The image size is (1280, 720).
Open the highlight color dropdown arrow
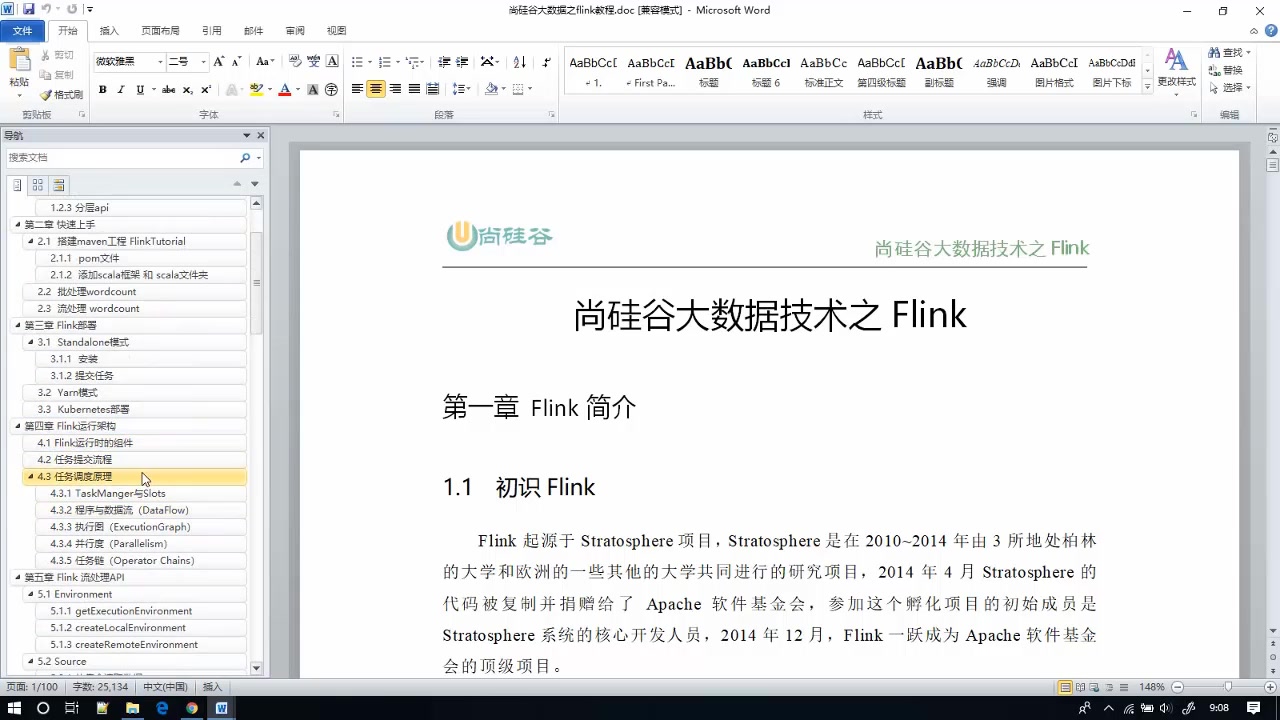pyautogui.click(x=270, y=90)
